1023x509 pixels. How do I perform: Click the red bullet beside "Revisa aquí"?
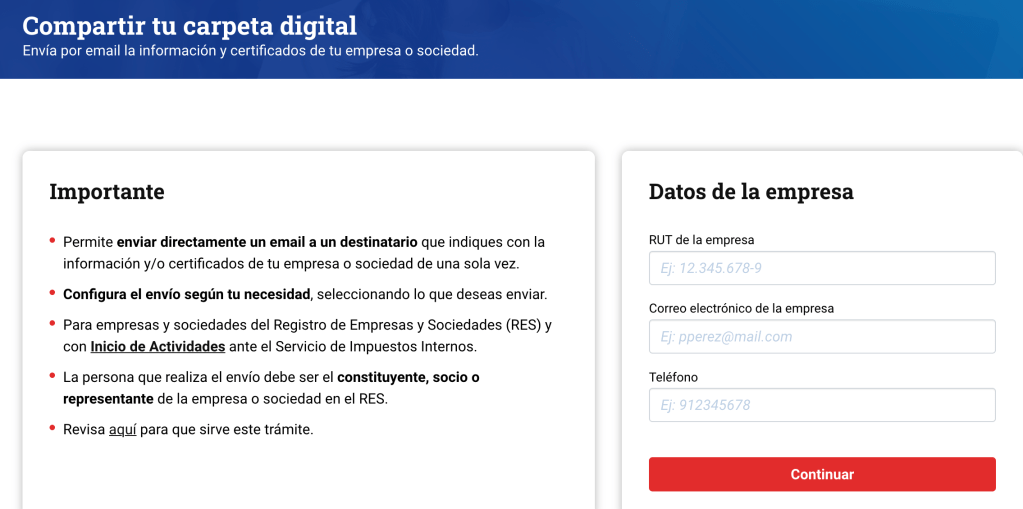(x=52, y=429)
